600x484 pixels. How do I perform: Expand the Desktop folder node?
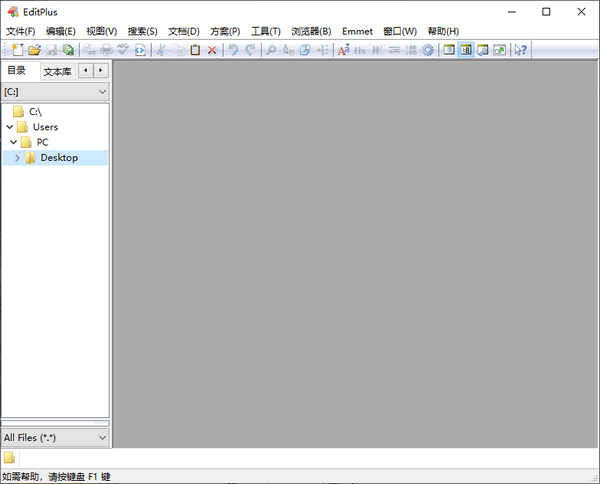pyautogui.click(x=18, y=158)
